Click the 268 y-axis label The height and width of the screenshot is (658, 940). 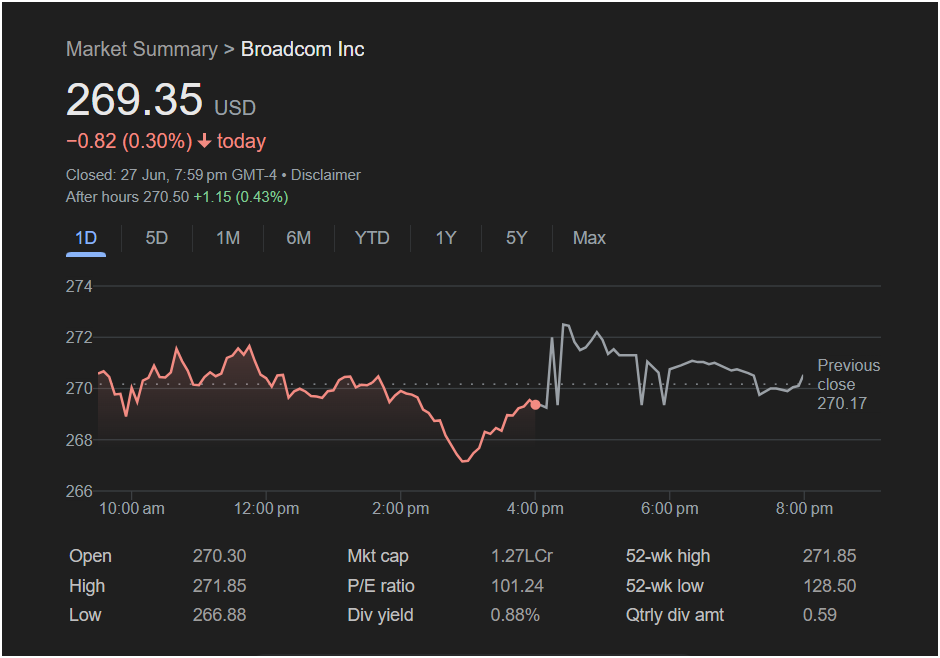[79, 440]
